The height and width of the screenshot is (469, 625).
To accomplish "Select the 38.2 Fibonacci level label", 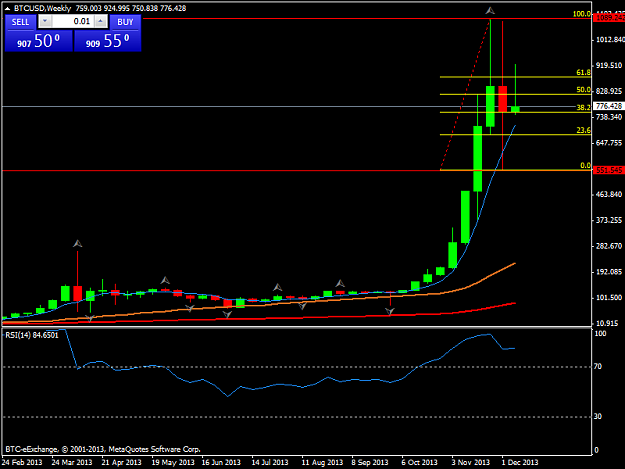I will [584, 108].
